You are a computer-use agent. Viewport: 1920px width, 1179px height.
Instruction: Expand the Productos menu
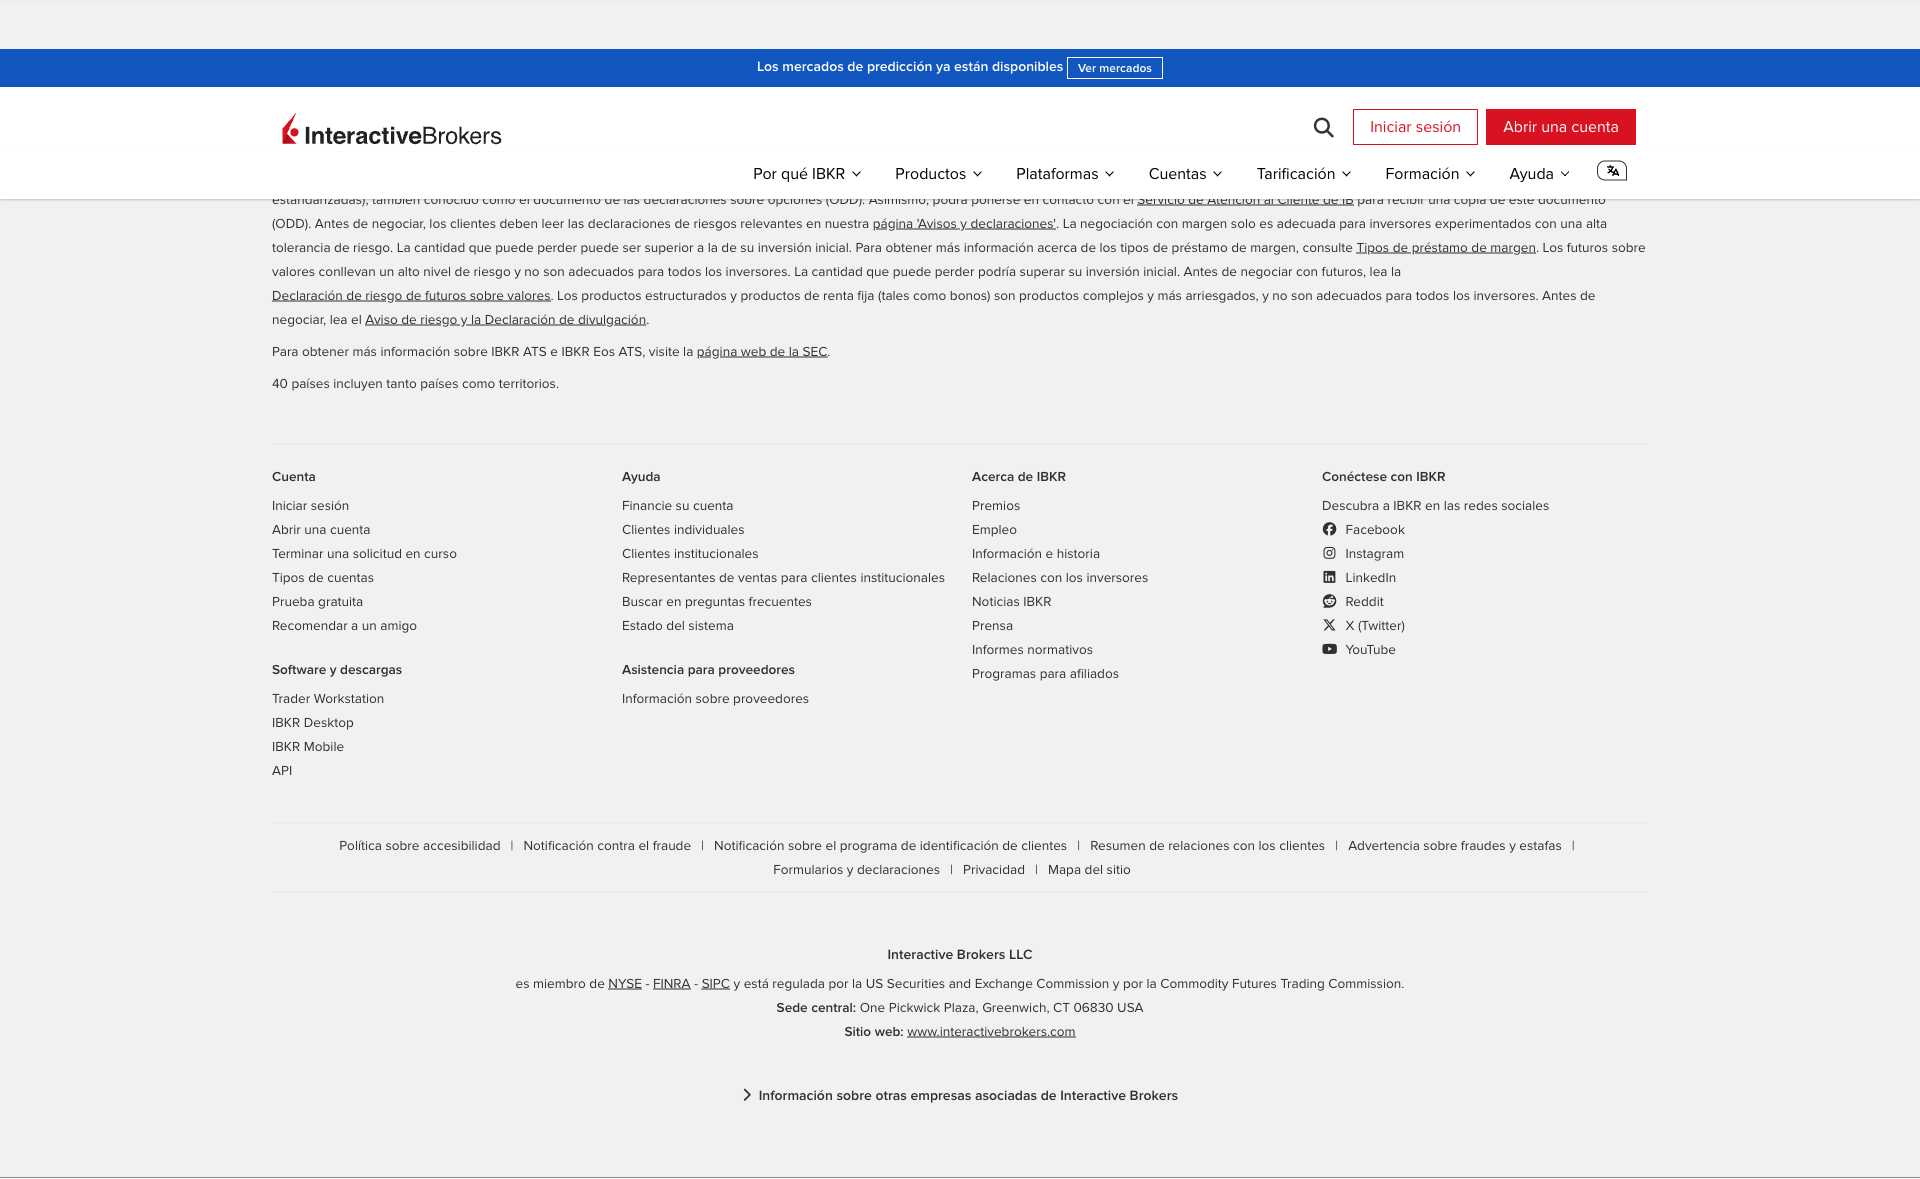(x=938, y=174)
